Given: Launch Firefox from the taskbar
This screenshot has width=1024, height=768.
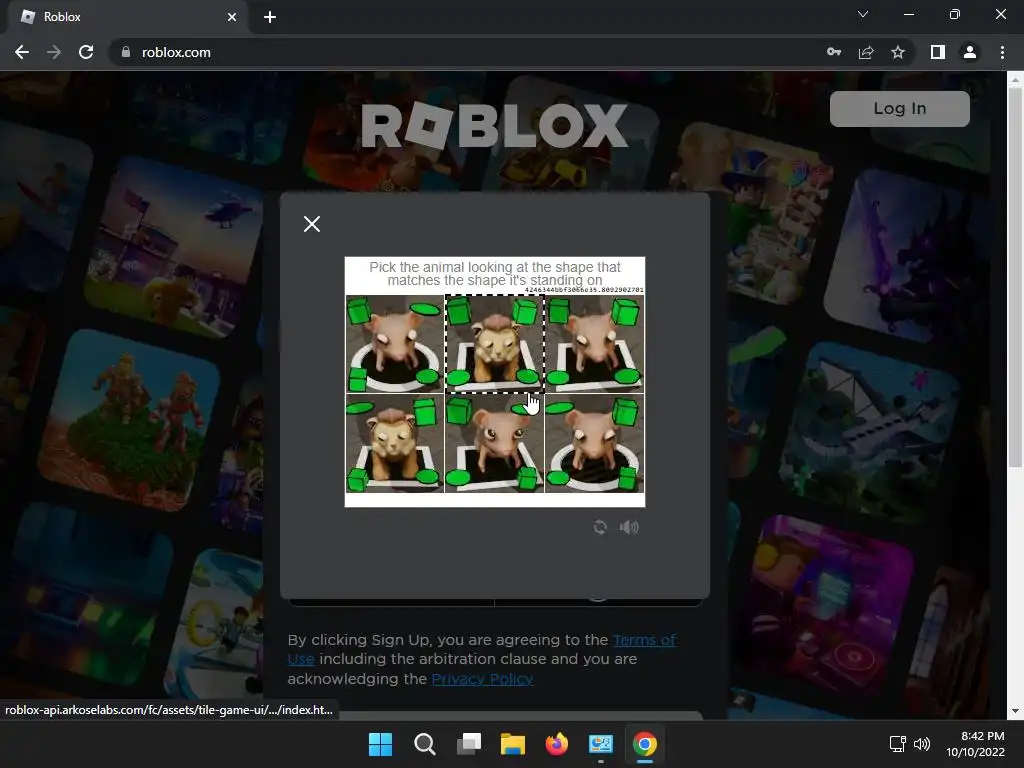Looking at the screenshot, I should coord(556,744).
